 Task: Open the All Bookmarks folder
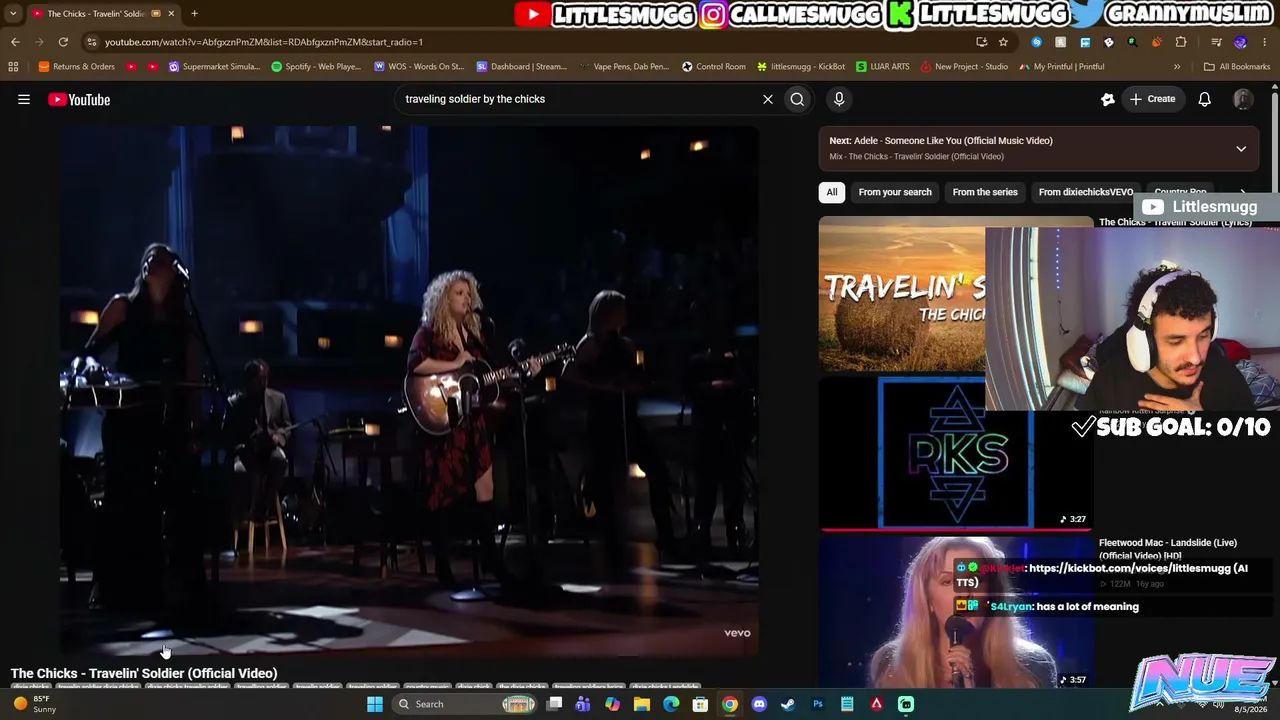pyautogui.click(x=1237, y=67)
